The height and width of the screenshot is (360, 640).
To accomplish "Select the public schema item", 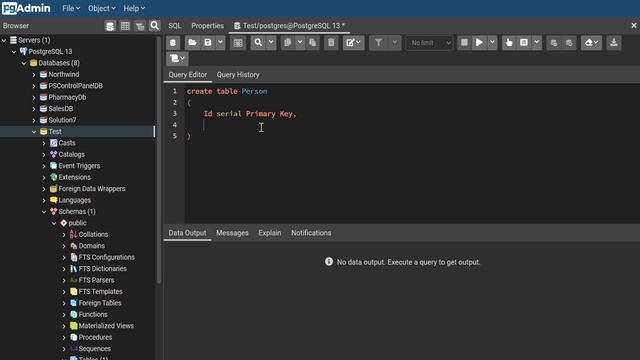I will coord(77,223).
